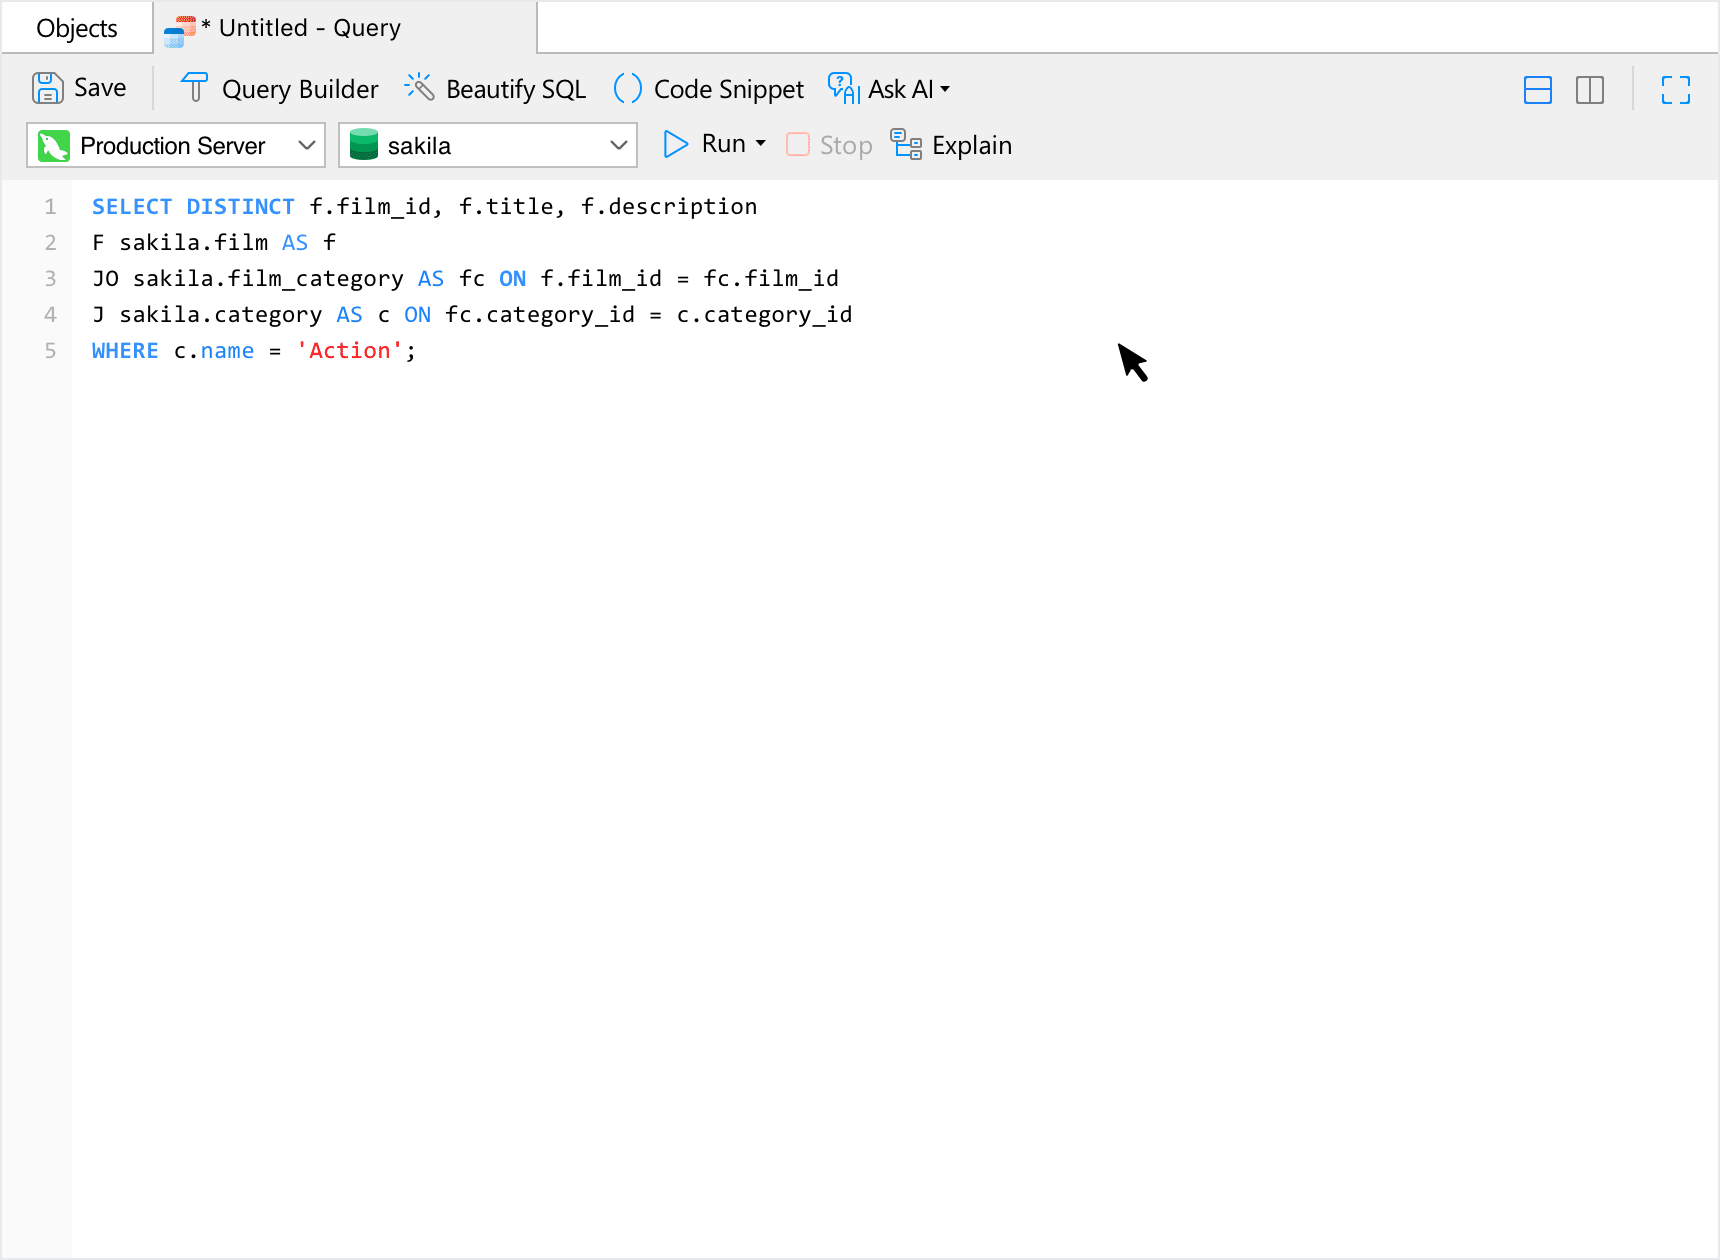Click the Stop execution button

point(829,145)
